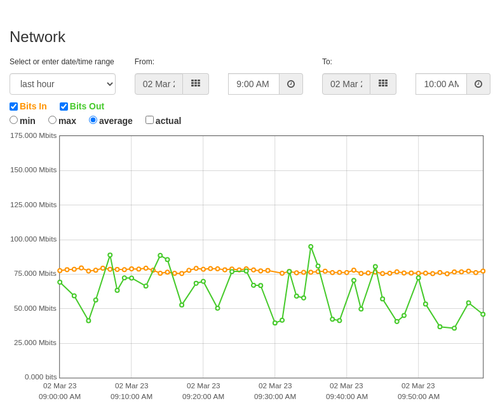The image size is (500, 403).
Task: Click the 0.000 bits axis label
Action: 41,377
